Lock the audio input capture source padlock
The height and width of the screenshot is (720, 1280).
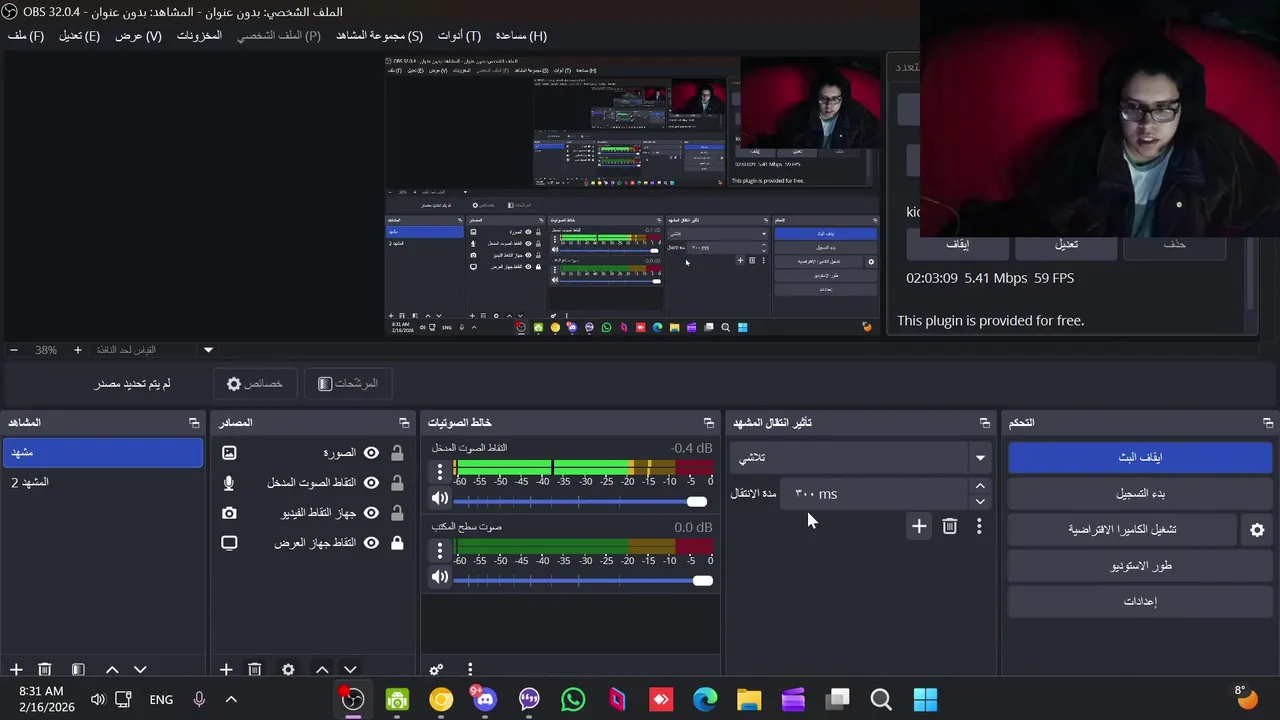(397, 483)
